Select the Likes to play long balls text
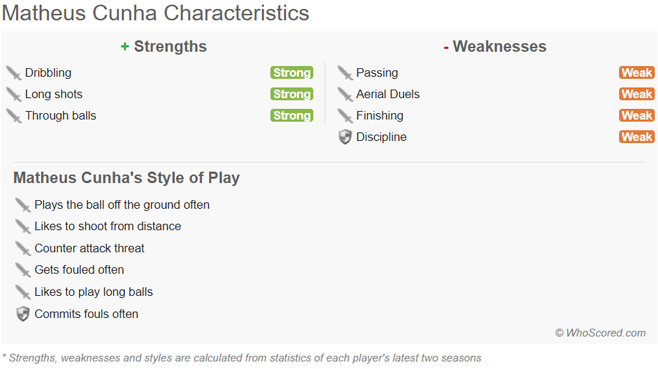This screenshot has width=658, height=369. coord(94,292)
